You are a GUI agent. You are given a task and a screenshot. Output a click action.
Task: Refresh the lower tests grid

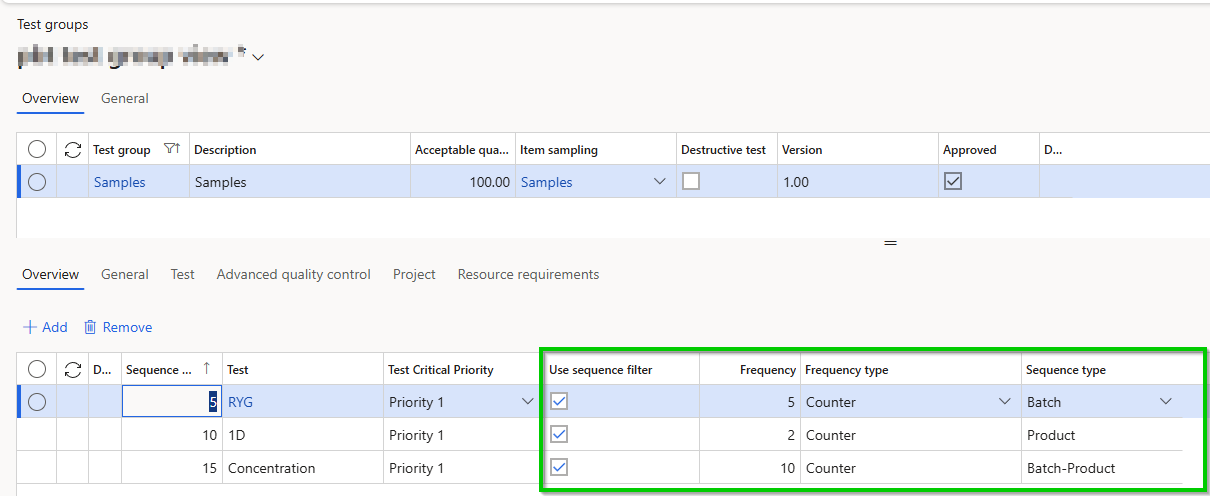pos(72,370)
